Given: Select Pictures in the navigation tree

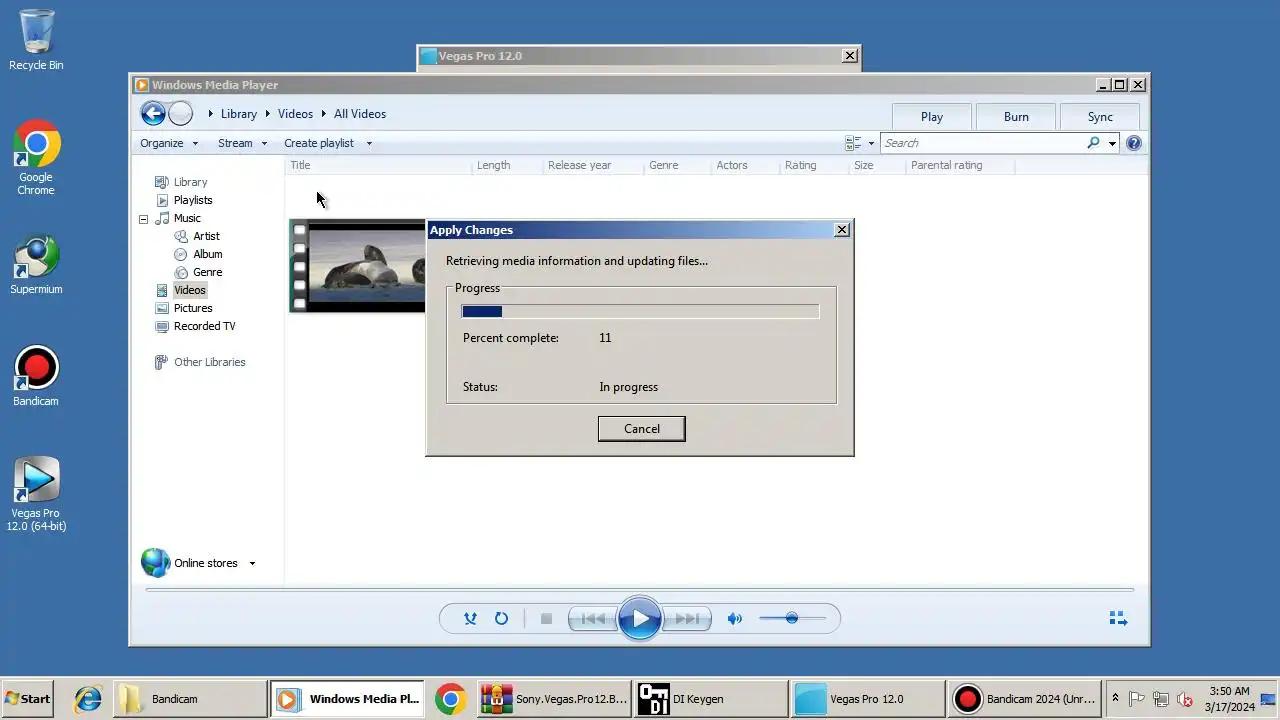Looking at the screenshot, I should point(193,308).
